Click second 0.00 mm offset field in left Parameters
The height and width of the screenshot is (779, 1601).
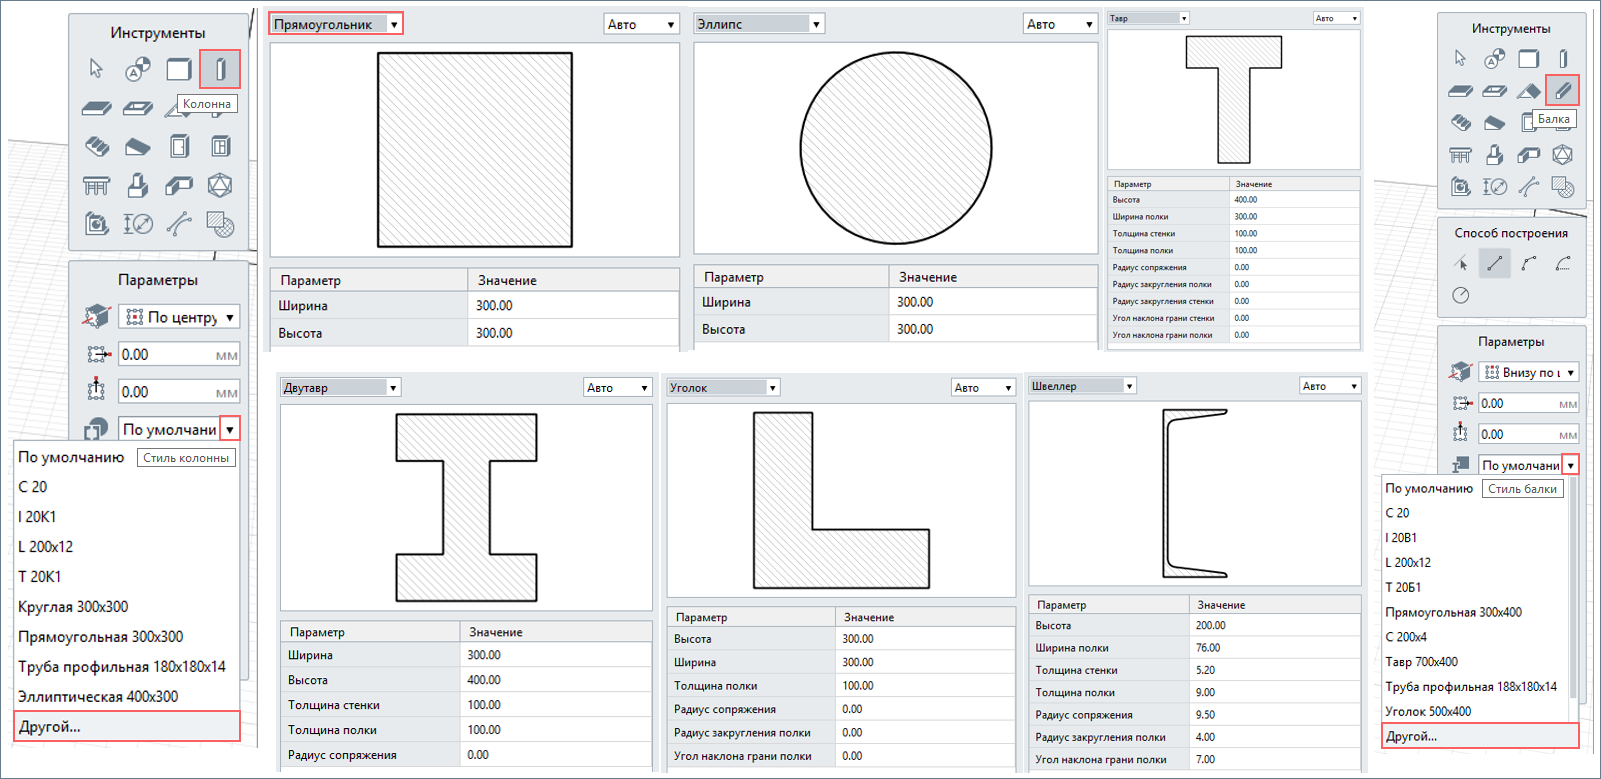[x=179, y=392]
